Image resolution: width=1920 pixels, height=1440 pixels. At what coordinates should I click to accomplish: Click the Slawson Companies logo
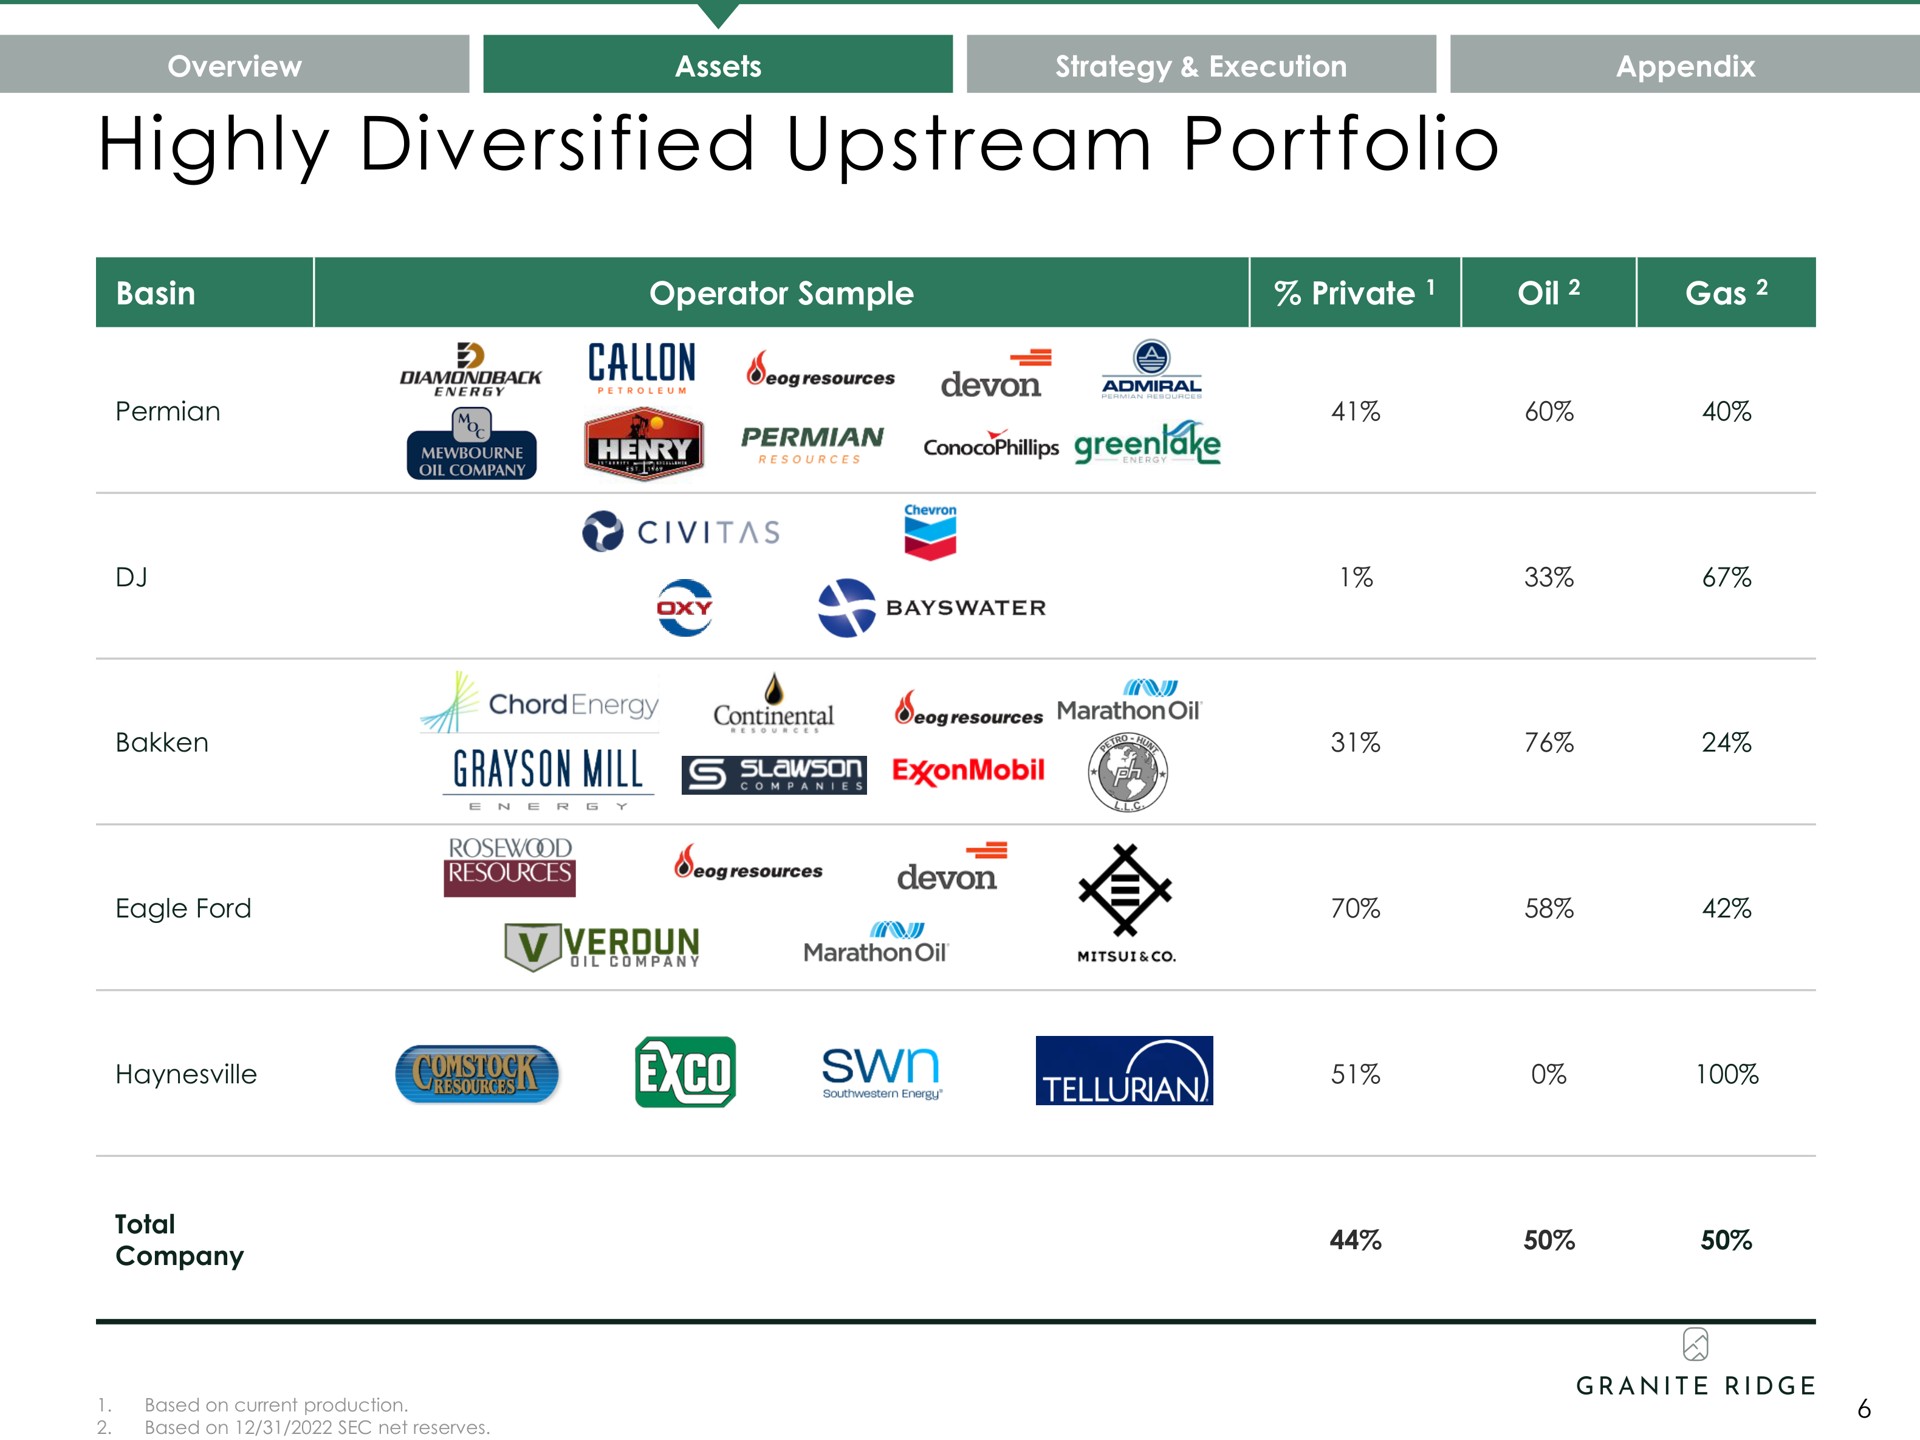coord(774,775)
